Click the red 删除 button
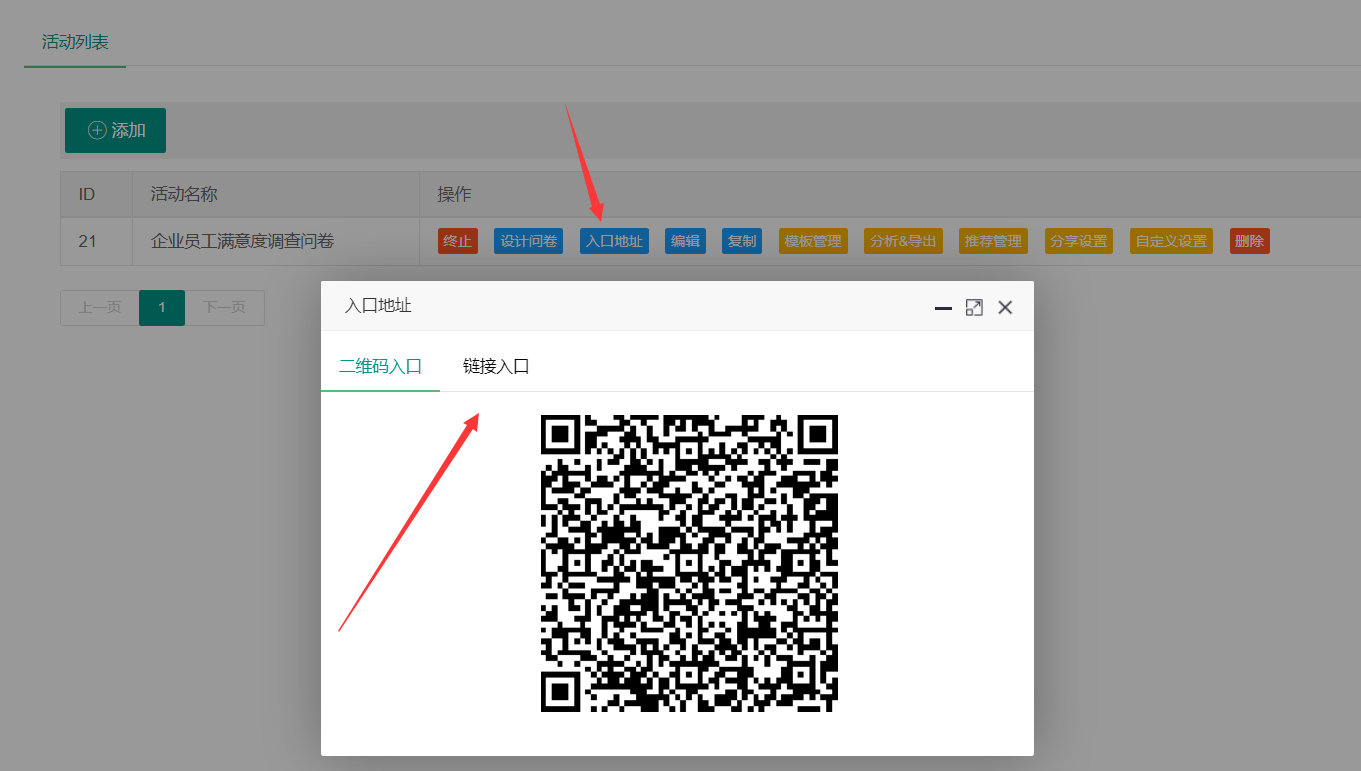The image size is (1361, 771). click(1249, 241)
